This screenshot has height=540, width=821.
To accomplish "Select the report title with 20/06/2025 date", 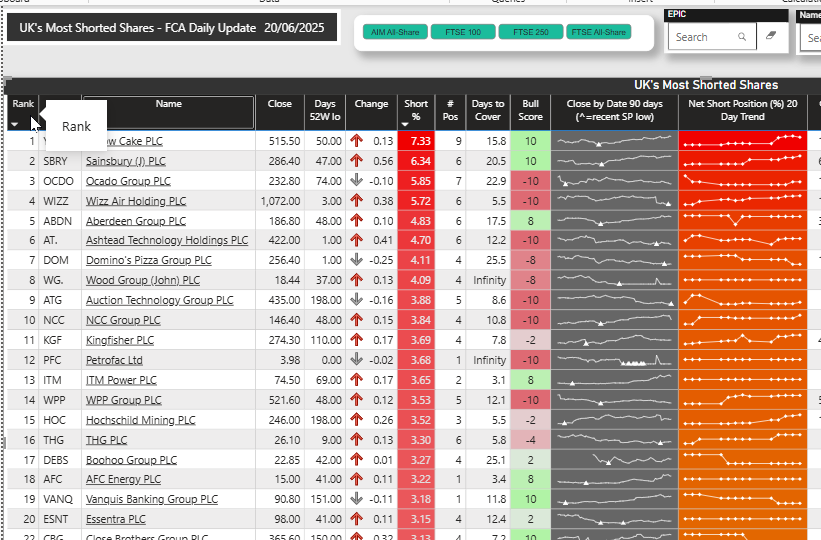I will (172, 28).
